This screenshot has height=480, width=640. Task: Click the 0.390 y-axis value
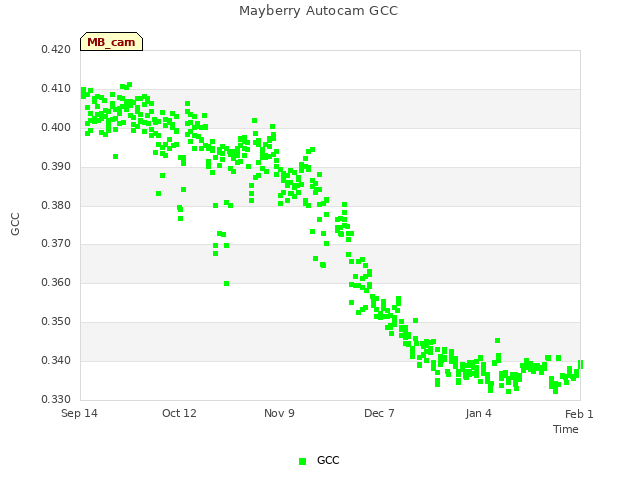(x=56, y=167)
